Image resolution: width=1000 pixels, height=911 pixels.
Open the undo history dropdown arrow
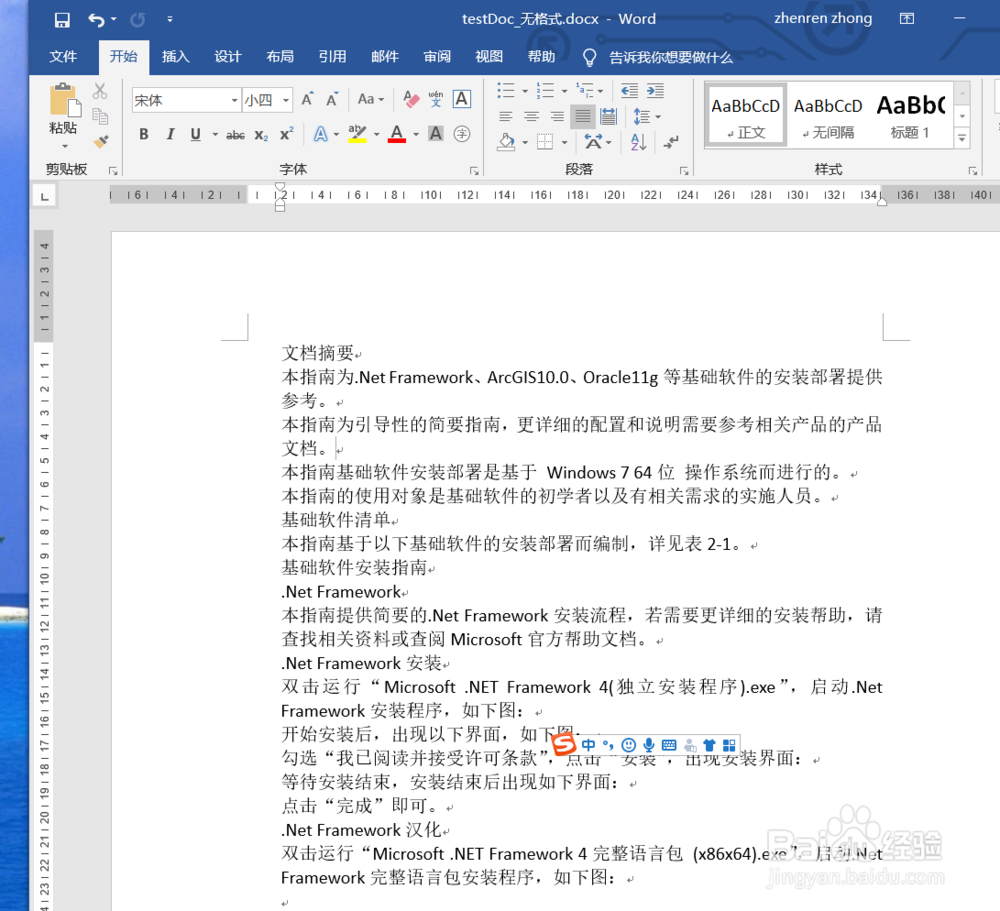[114, 20]
